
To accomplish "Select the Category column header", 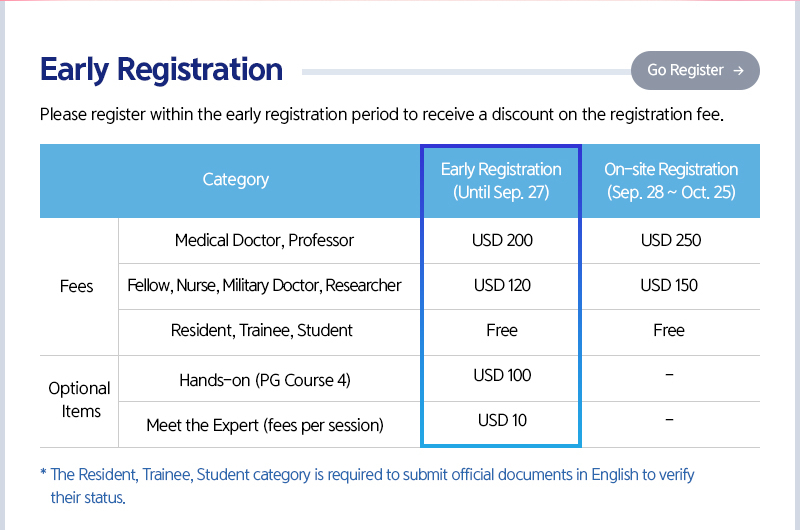I will [236, 180].
